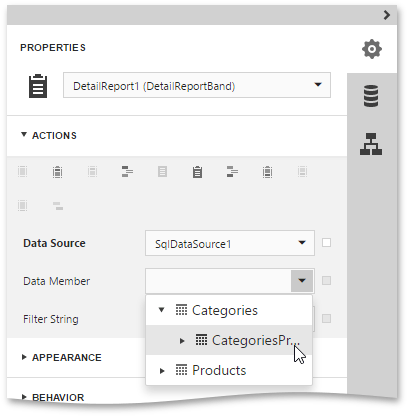The width and height of the screenshot is (410, 419).
Task: Open the SqlDataSource1 data source dropdown
Action: (x=230, y=243)
